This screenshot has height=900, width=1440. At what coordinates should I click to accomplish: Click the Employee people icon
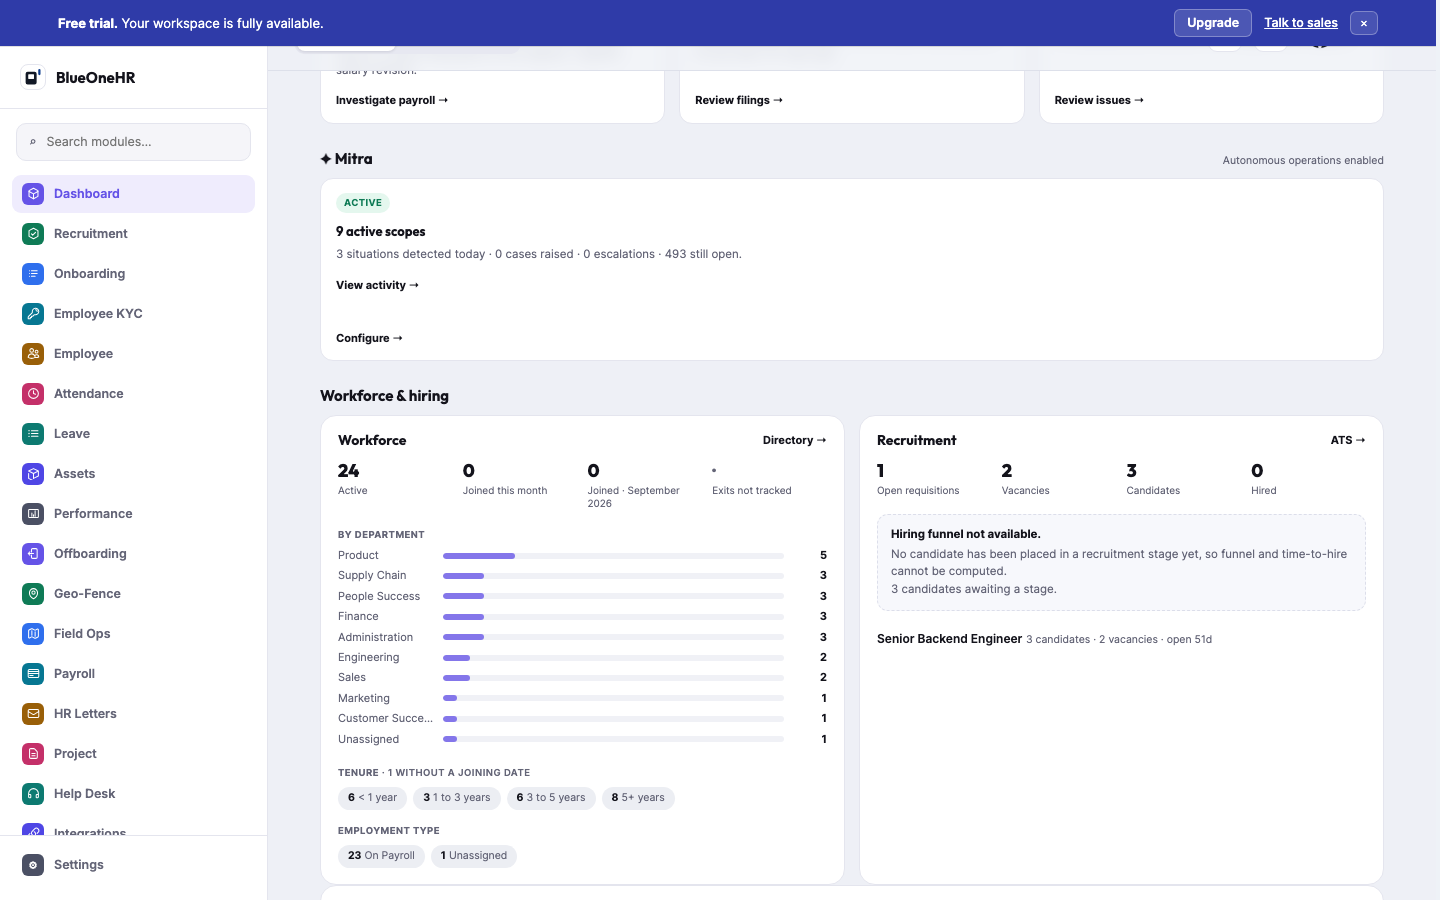tap(33, 354)
